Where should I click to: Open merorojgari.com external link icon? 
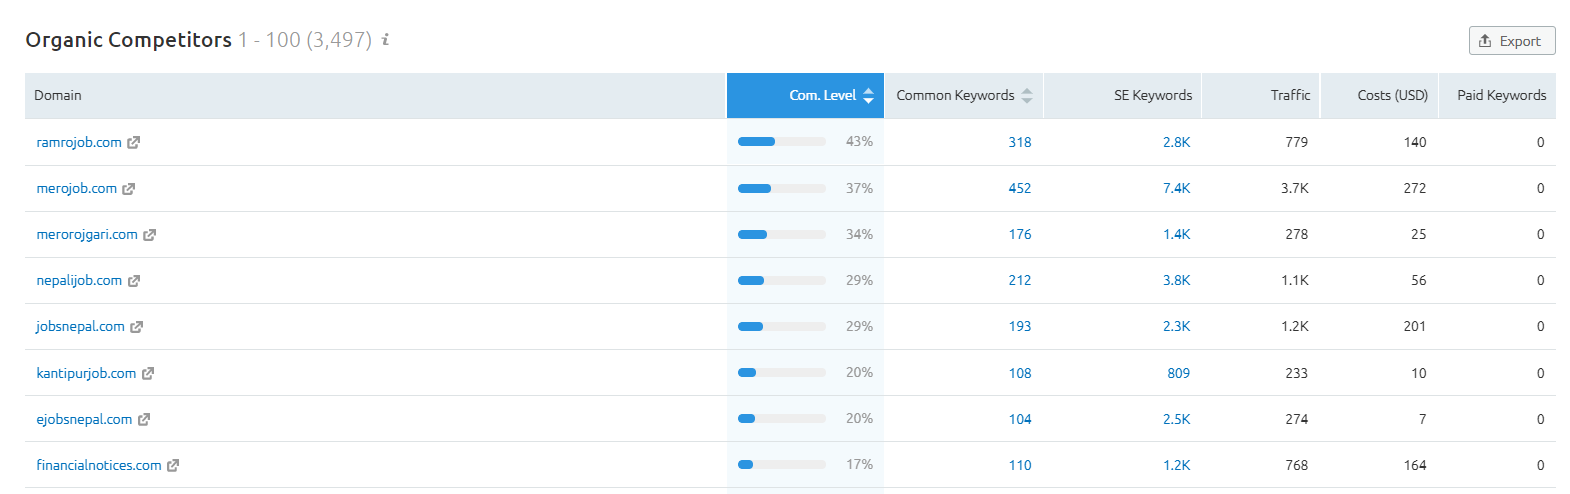coord(150,235)
